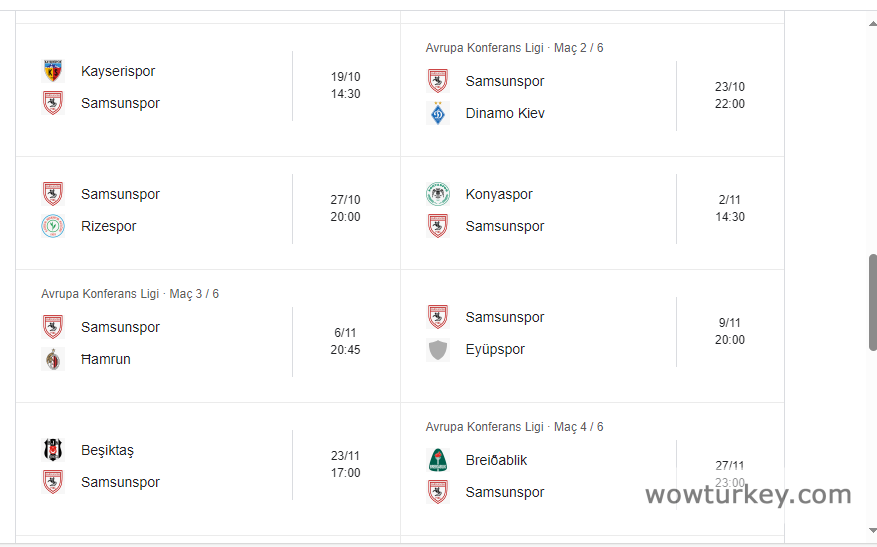The width and height of the screenshot is (877, 547).
Task: Click the Rizespor team logo
Action: 53,226
